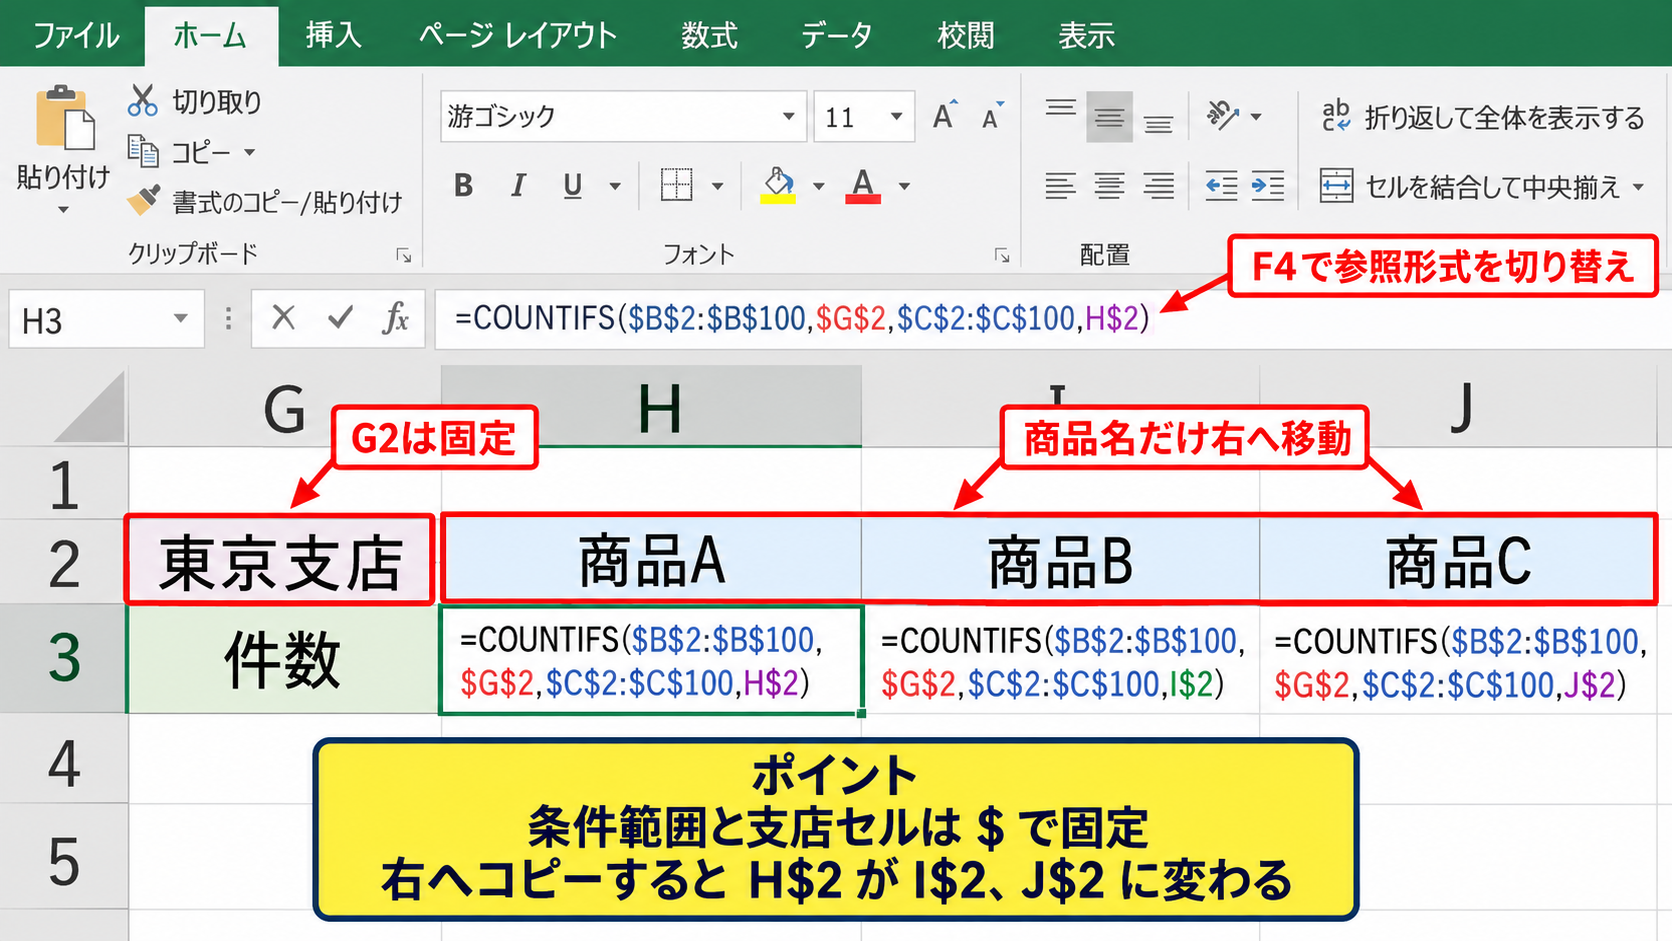Click セルを結合して中央揃え button
The width and height of the screenshot is (1672, 941).
1470,186
